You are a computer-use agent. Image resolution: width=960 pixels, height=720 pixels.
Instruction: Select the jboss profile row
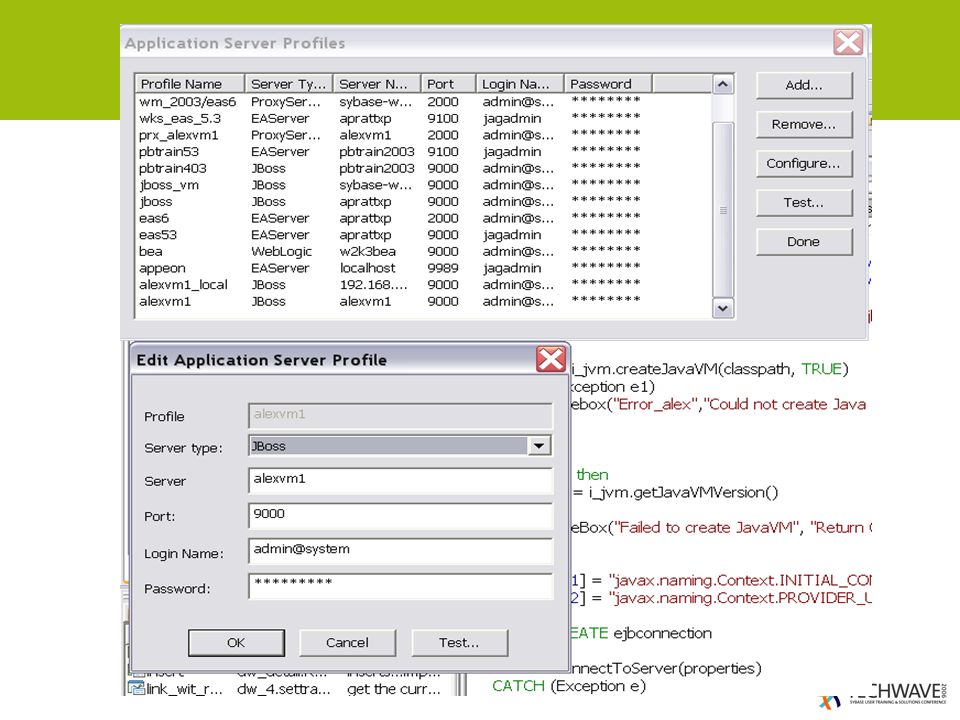click(424, 201)
